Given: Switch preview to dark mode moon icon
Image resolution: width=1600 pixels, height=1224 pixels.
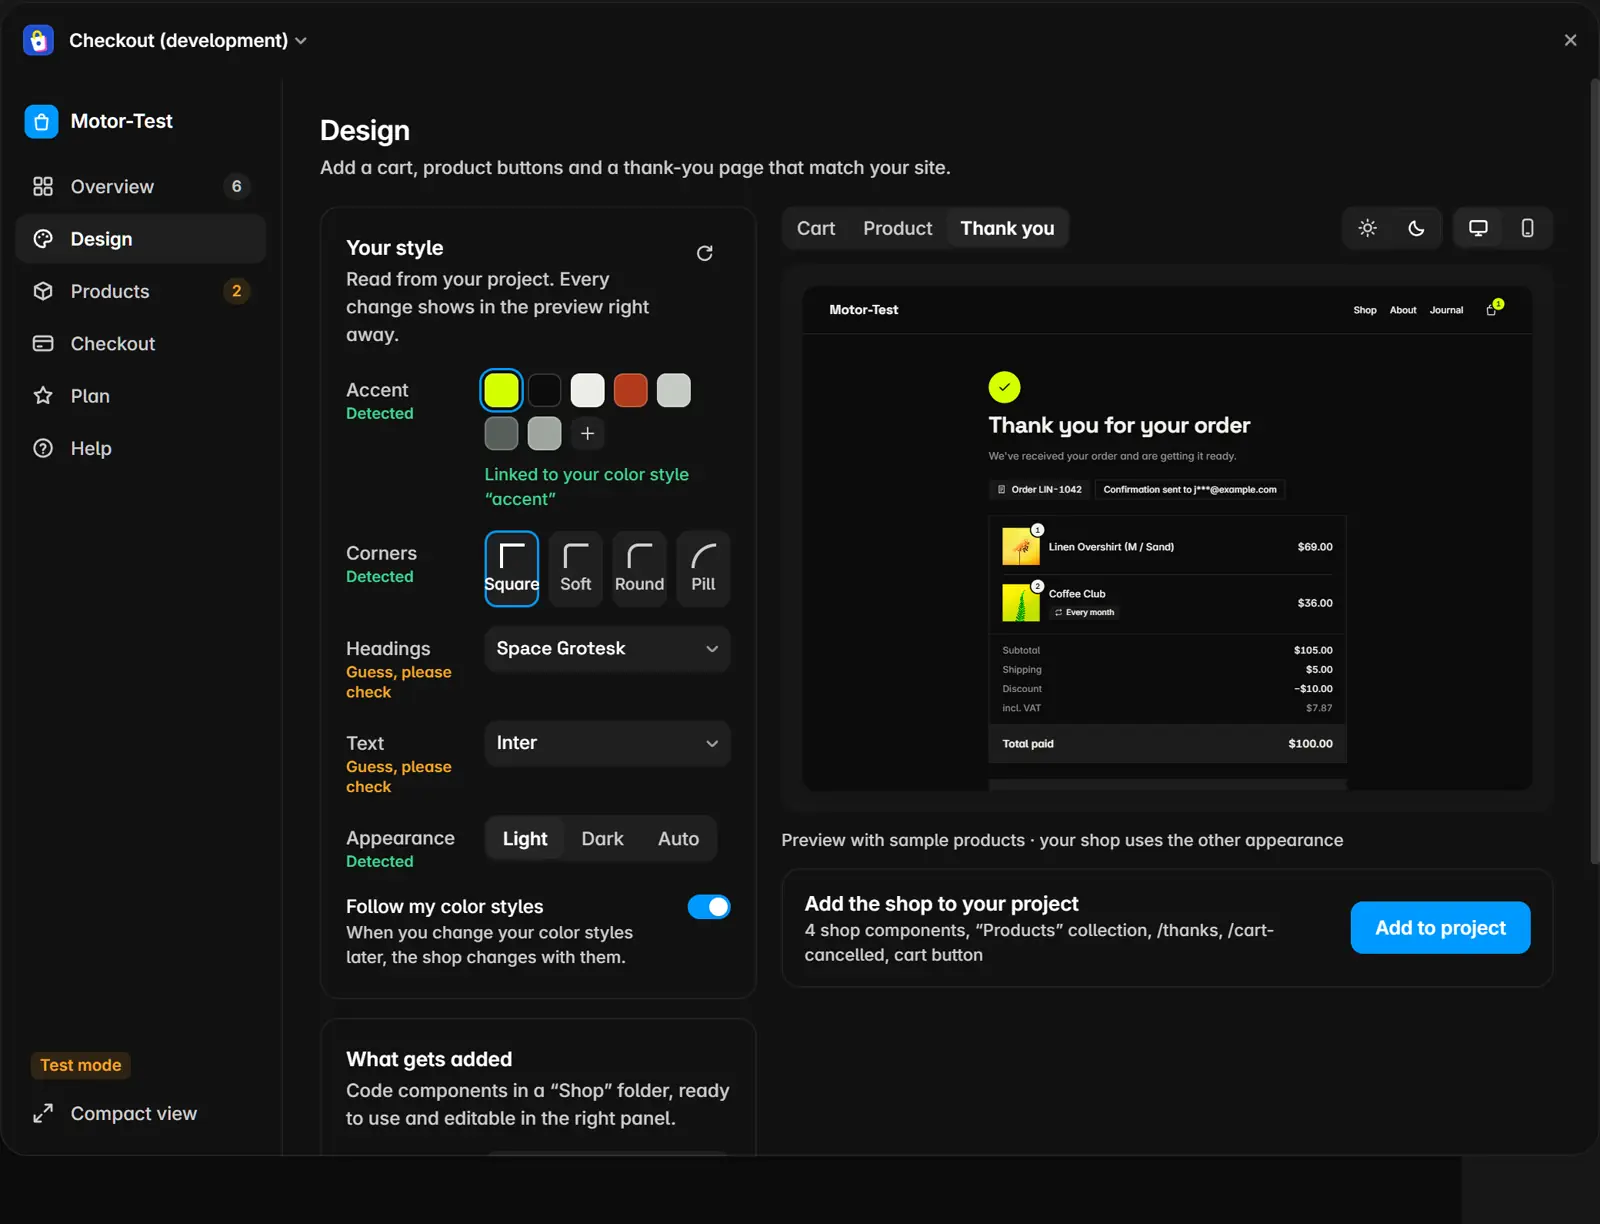Looking at the screenshot, I should (1416, 229).
